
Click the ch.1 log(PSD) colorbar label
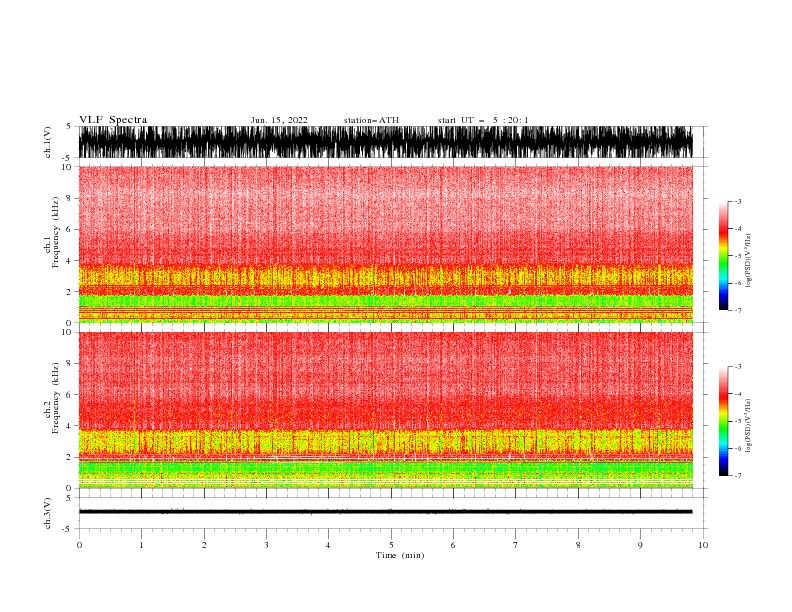click(x=748, y=261)
